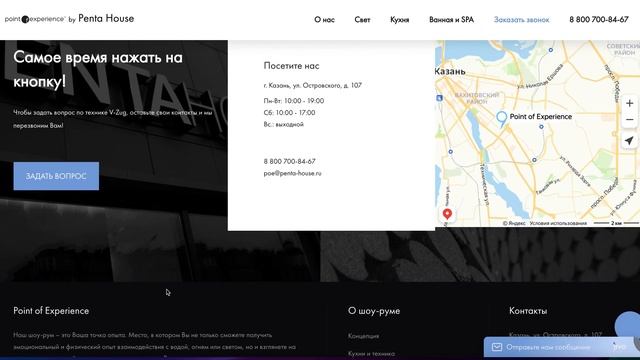Click the Посетите нас heading
This screenshot has height=360, width=640.
(291, 66)
